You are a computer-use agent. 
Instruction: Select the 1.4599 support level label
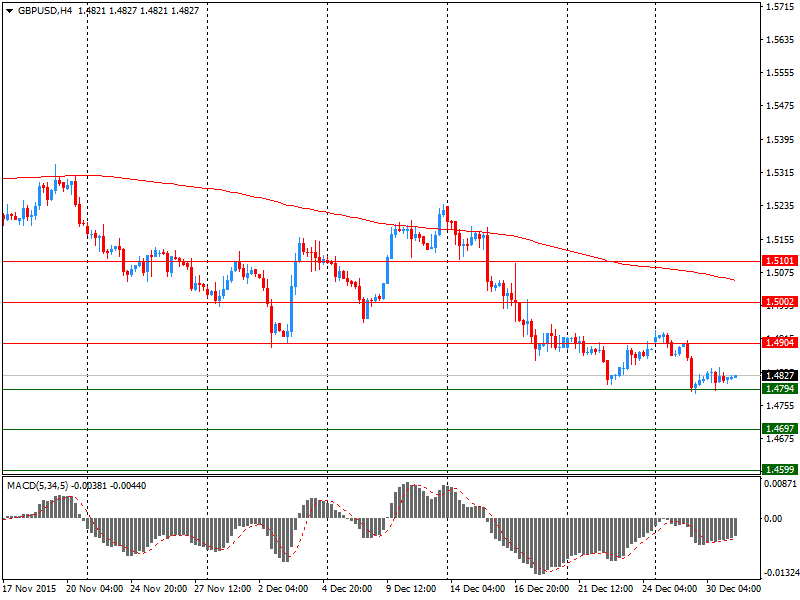(779, 469)
